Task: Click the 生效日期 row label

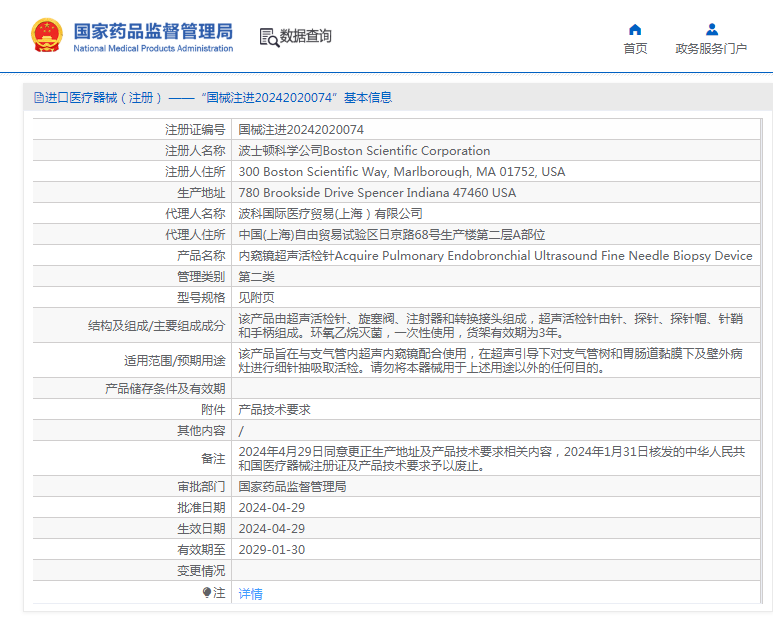Action: point(201,529)
